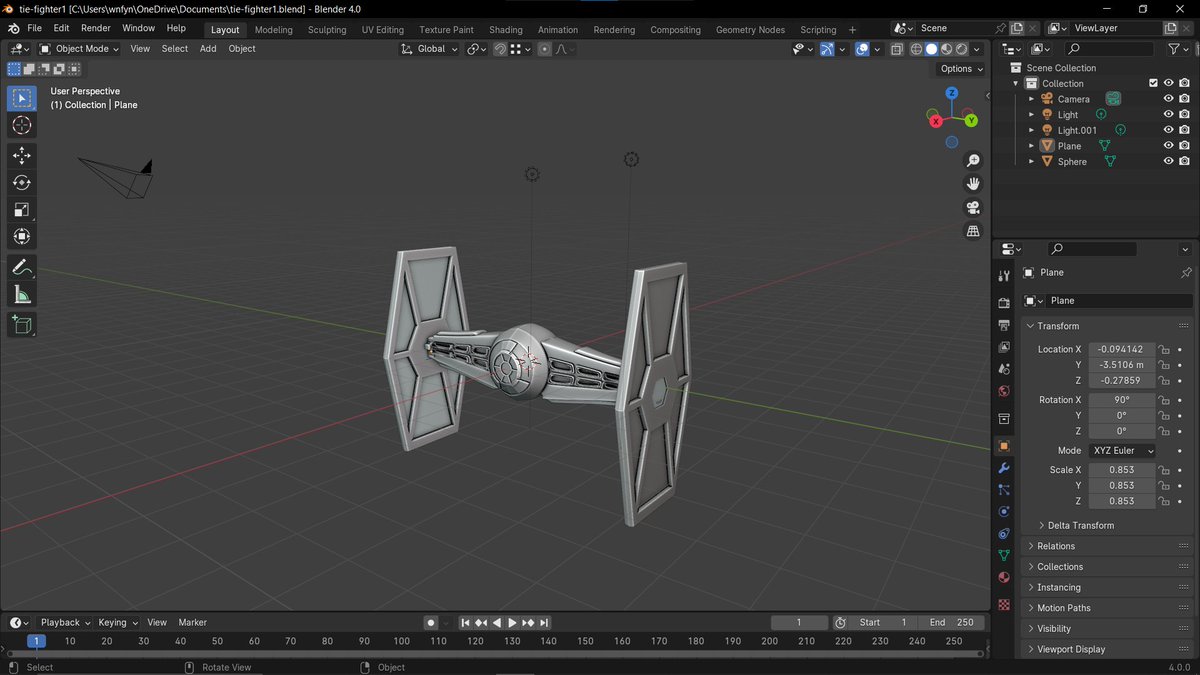Screen dimensions: 1200x675
Task: Expand the Motion Paths panel
Action: click(1063, 608)
